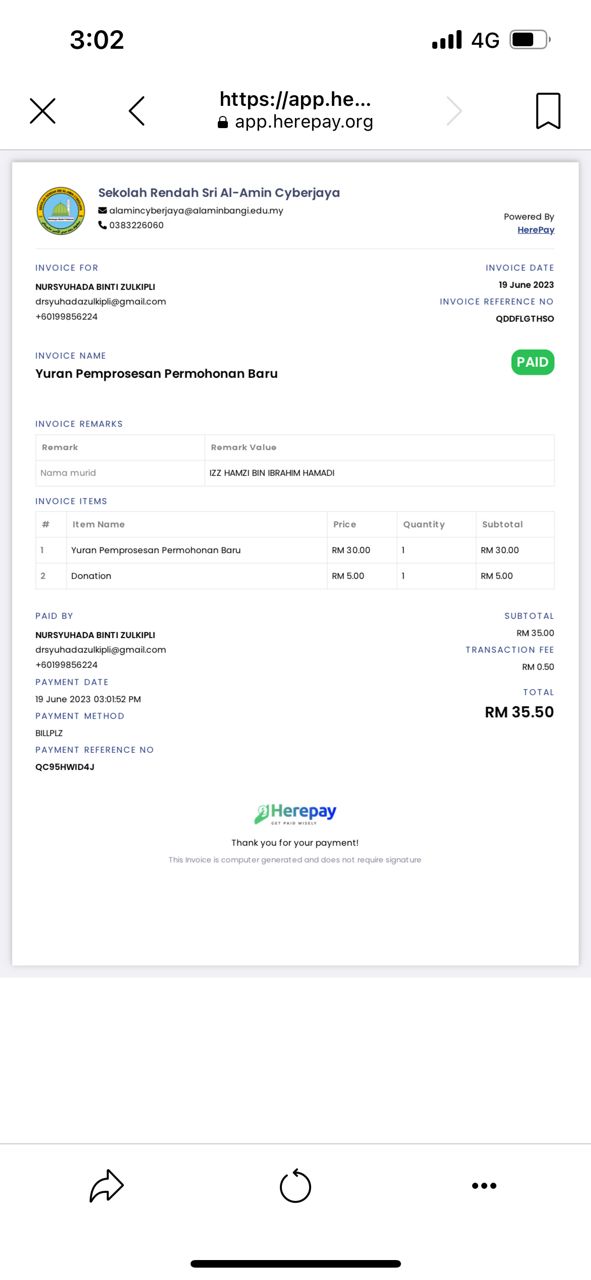Viewport: 591px width, 1280px height.
Task: Reload the page with the refresh icon
Action: (x=295, y=1187)
